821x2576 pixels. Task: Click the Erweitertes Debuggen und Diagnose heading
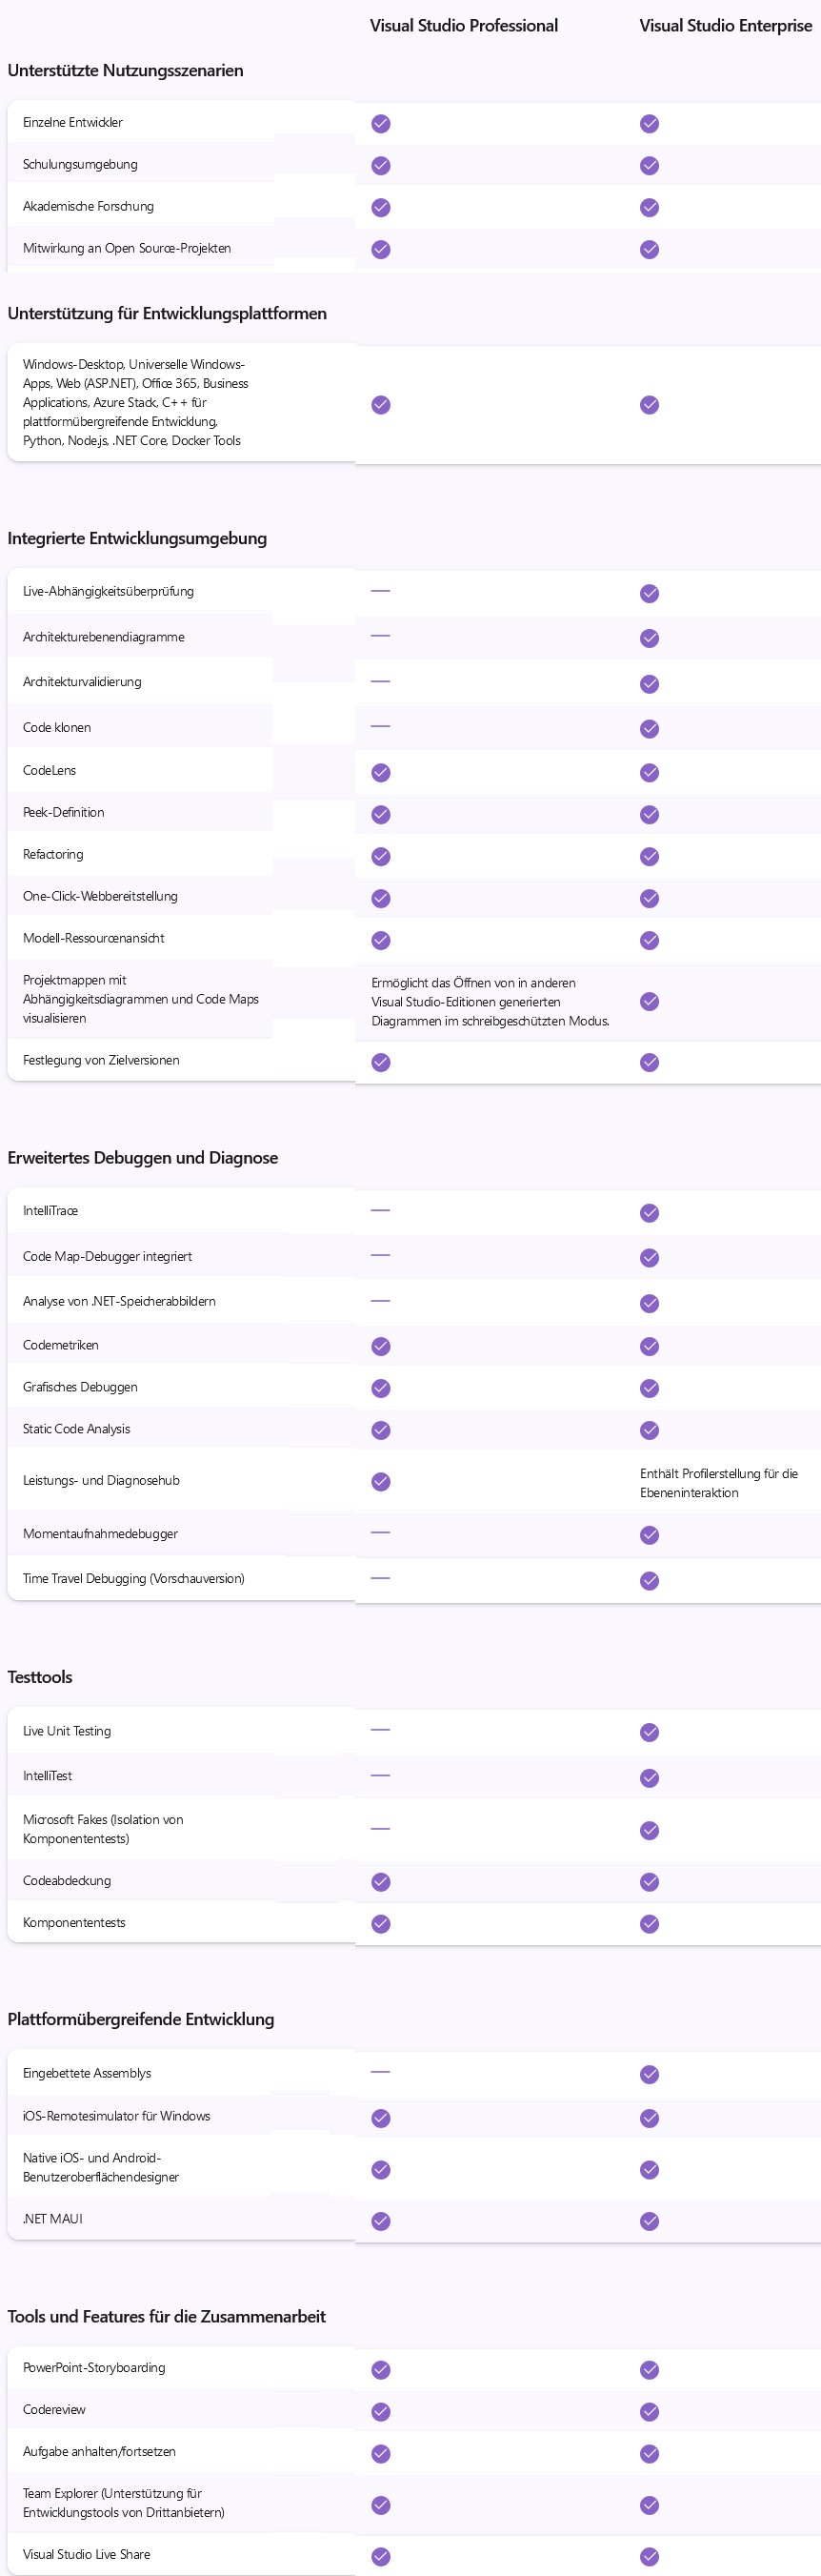(143, 1158)
